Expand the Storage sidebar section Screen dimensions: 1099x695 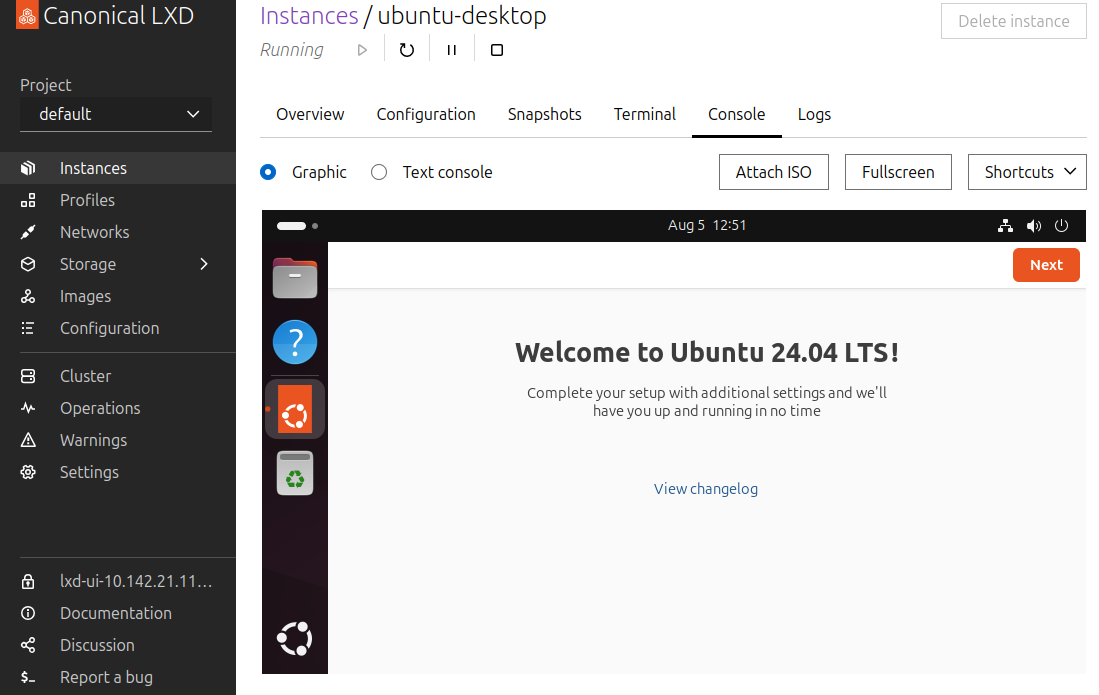point(204,264)
